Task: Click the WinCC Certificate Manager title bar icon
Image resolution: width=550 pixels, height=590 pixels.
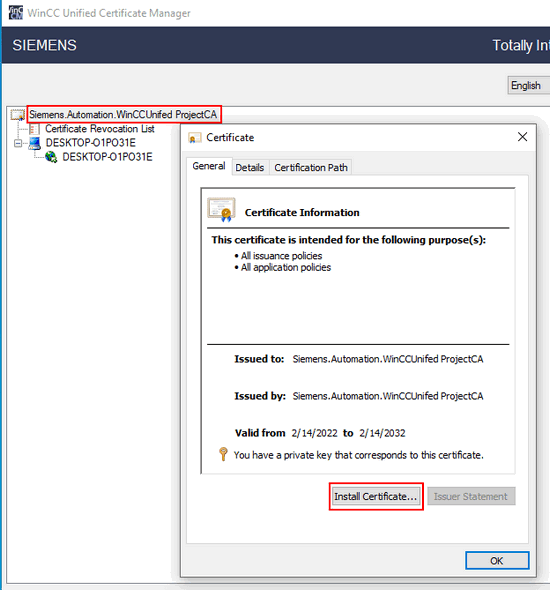Action: coord(16,12)
